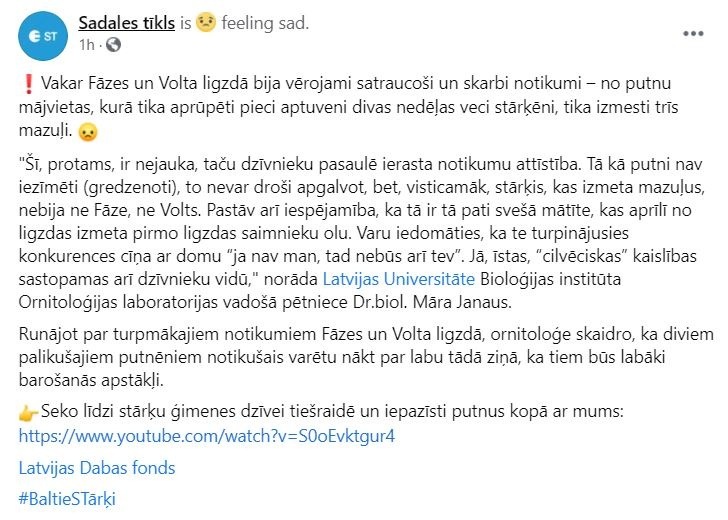Click the "Seko līdzi stārķu ģimenes" sentence
728x520 pixels.
(332, 411)
